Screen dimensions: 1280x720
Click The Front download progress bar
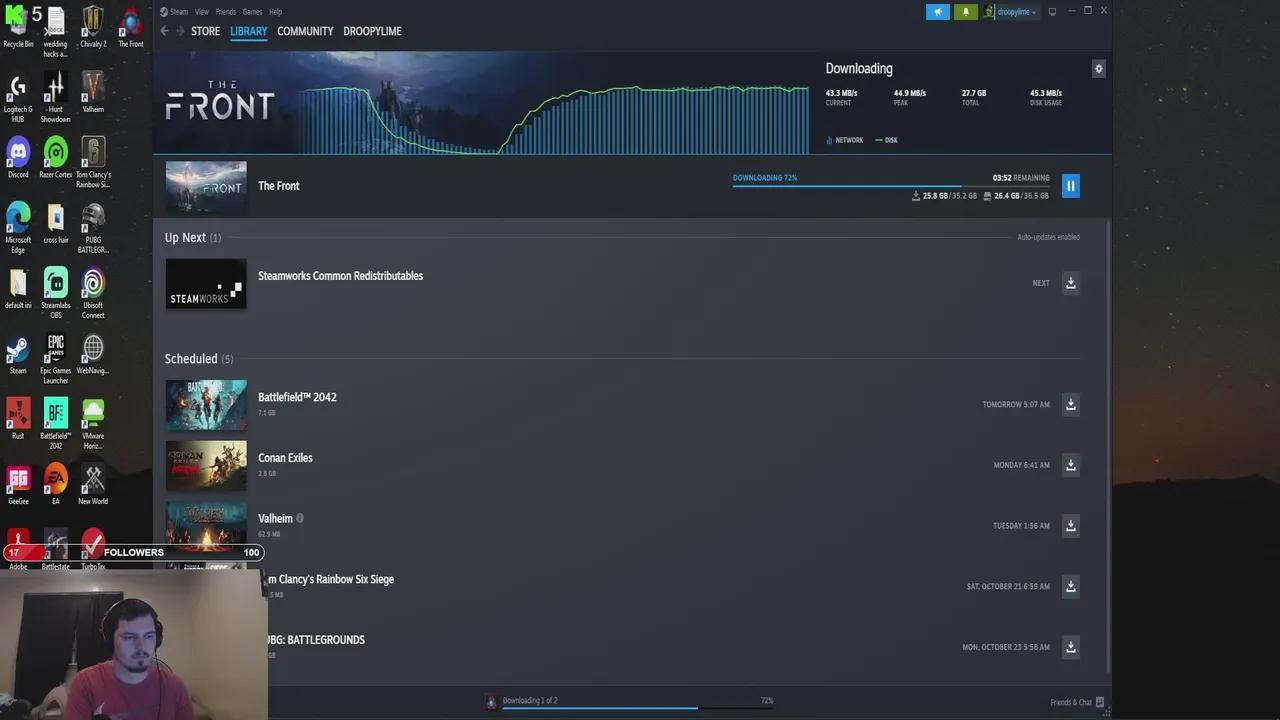[x=891, y=186]
